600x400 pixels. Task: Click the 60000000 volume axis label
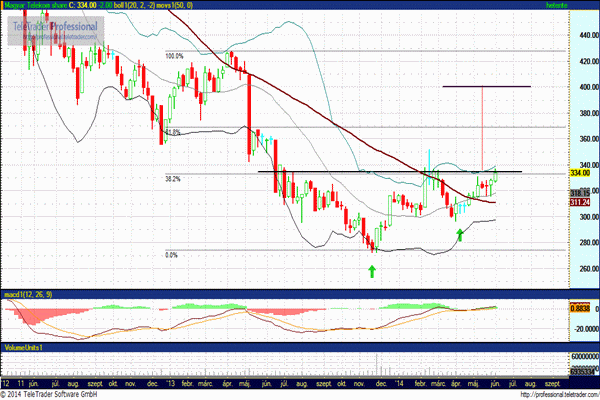[585, 356]
